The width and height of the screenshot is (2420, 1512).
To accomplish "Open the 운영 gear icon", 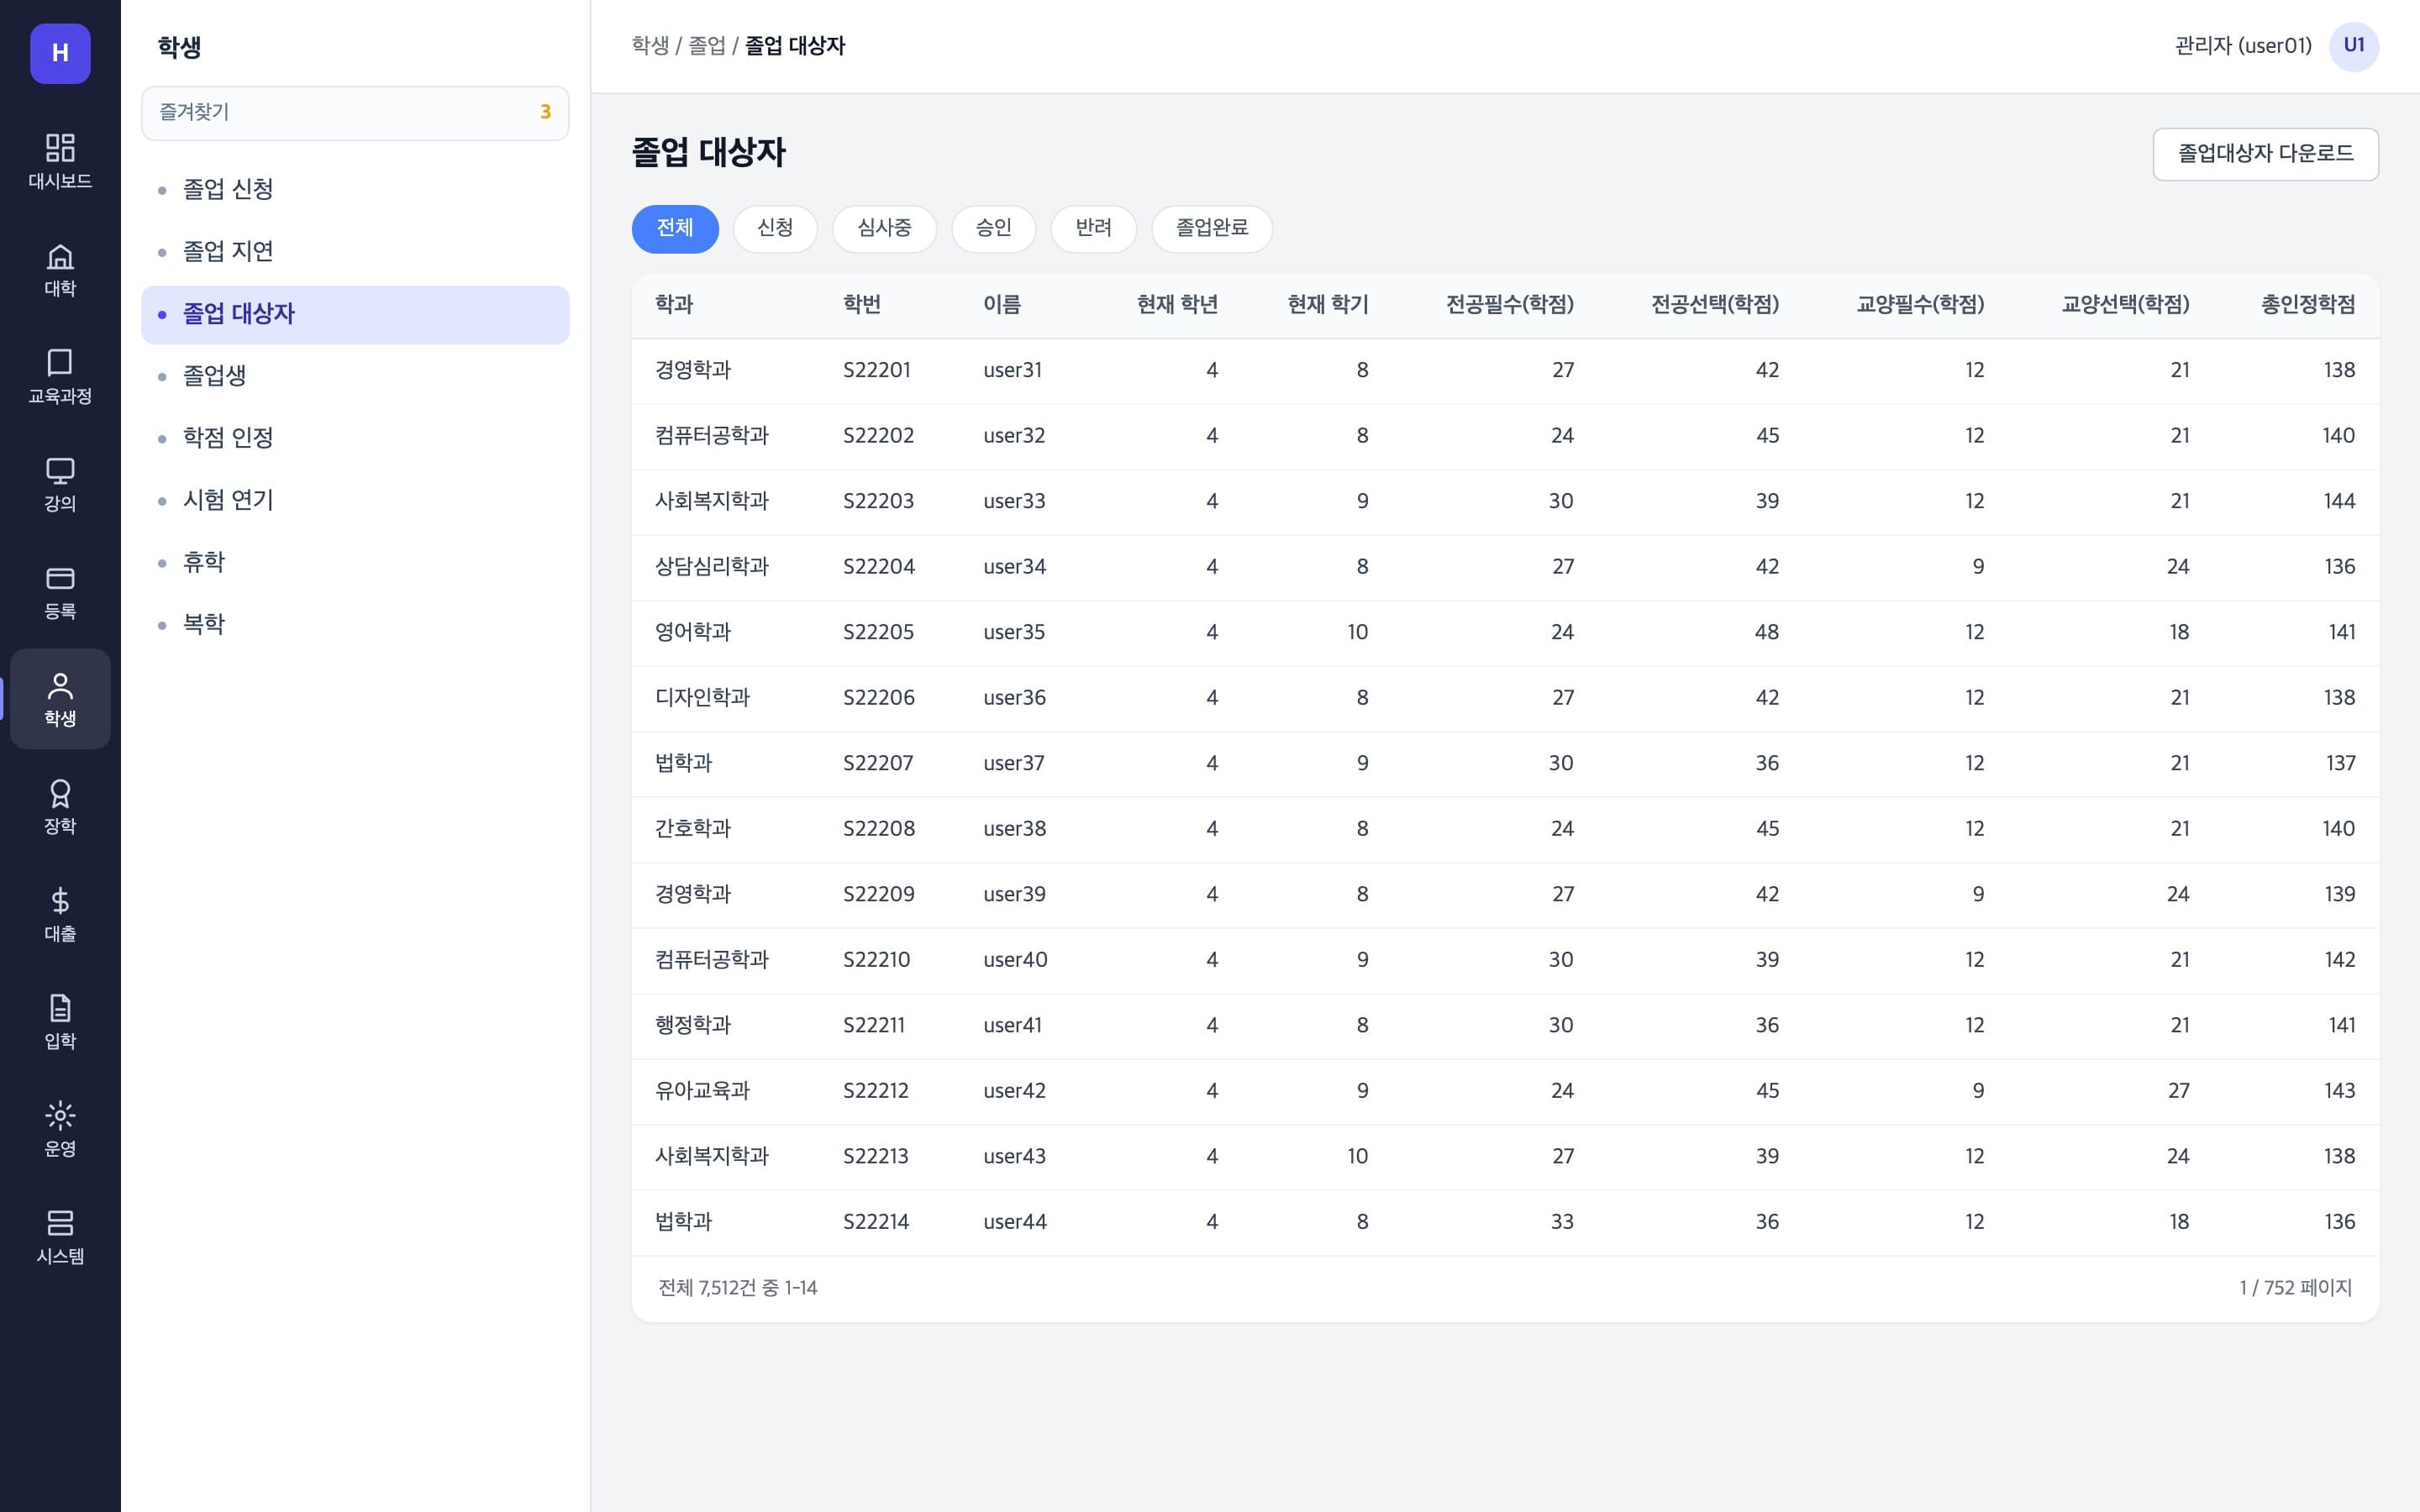I will coord(60,1129).
